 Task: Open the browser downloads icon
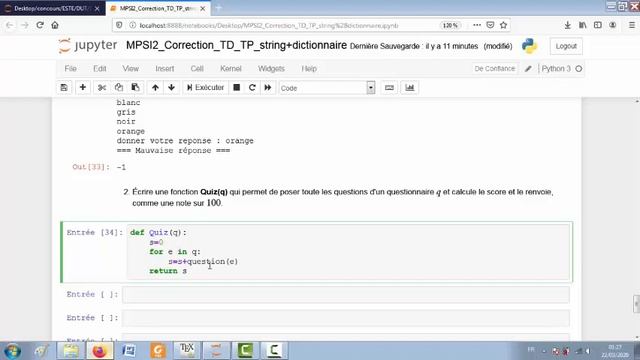point(567,25)
